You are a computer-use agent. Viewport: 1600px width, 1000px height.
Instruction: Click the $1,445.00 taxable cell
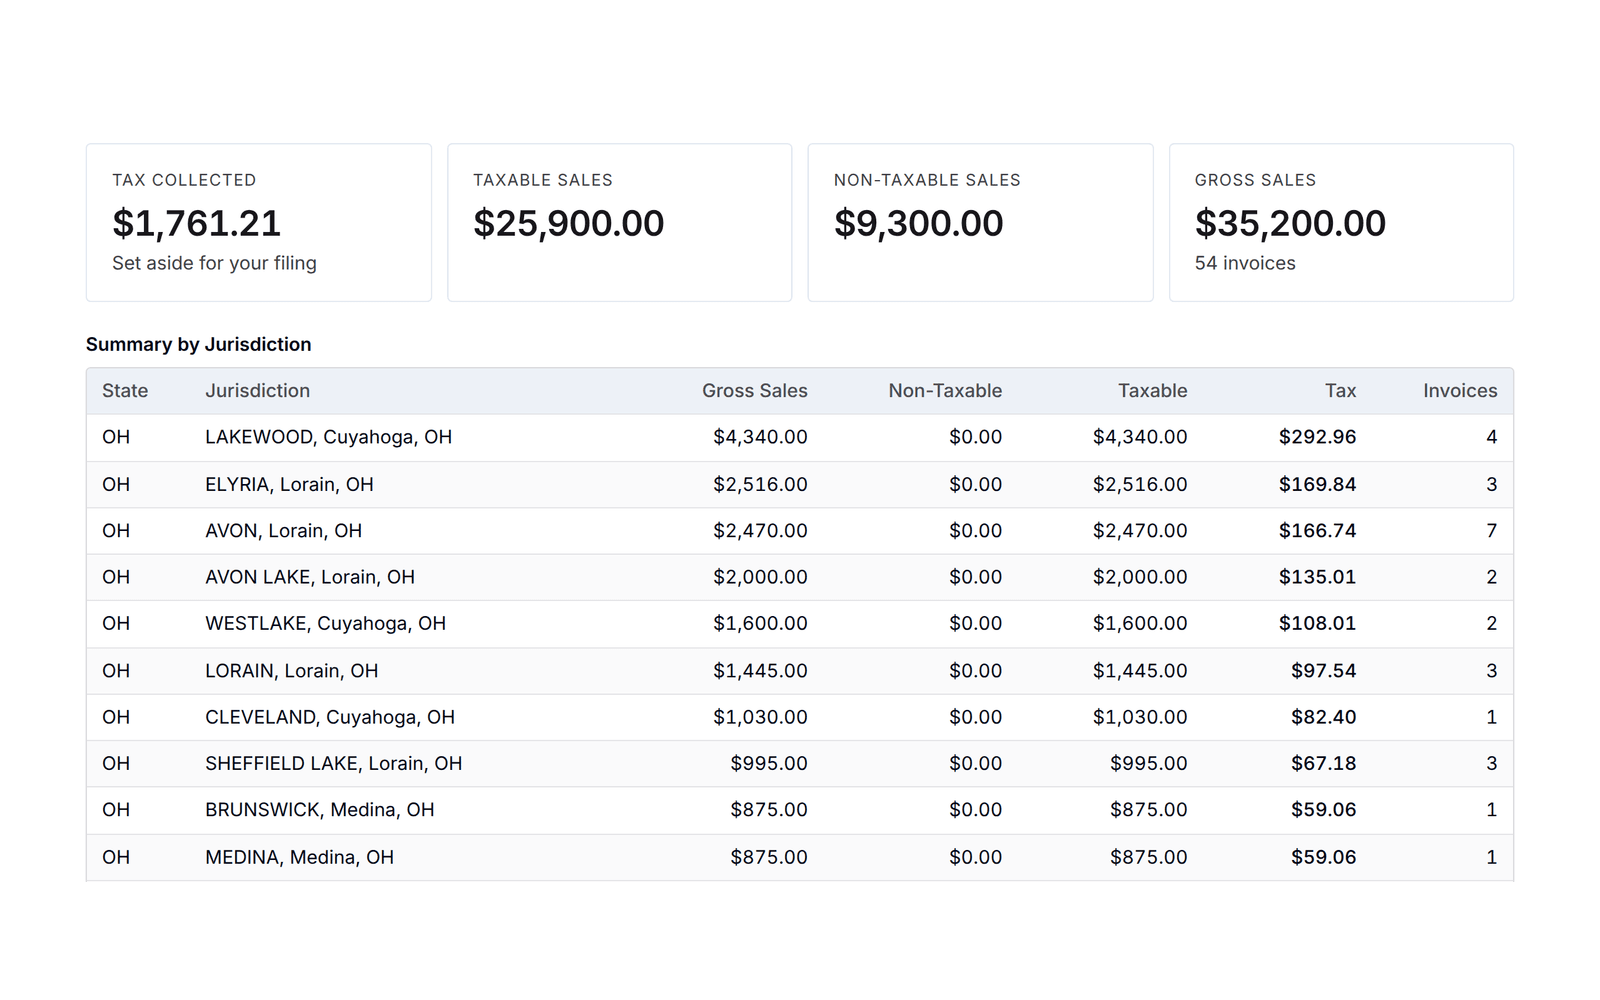pos(1140,671)
